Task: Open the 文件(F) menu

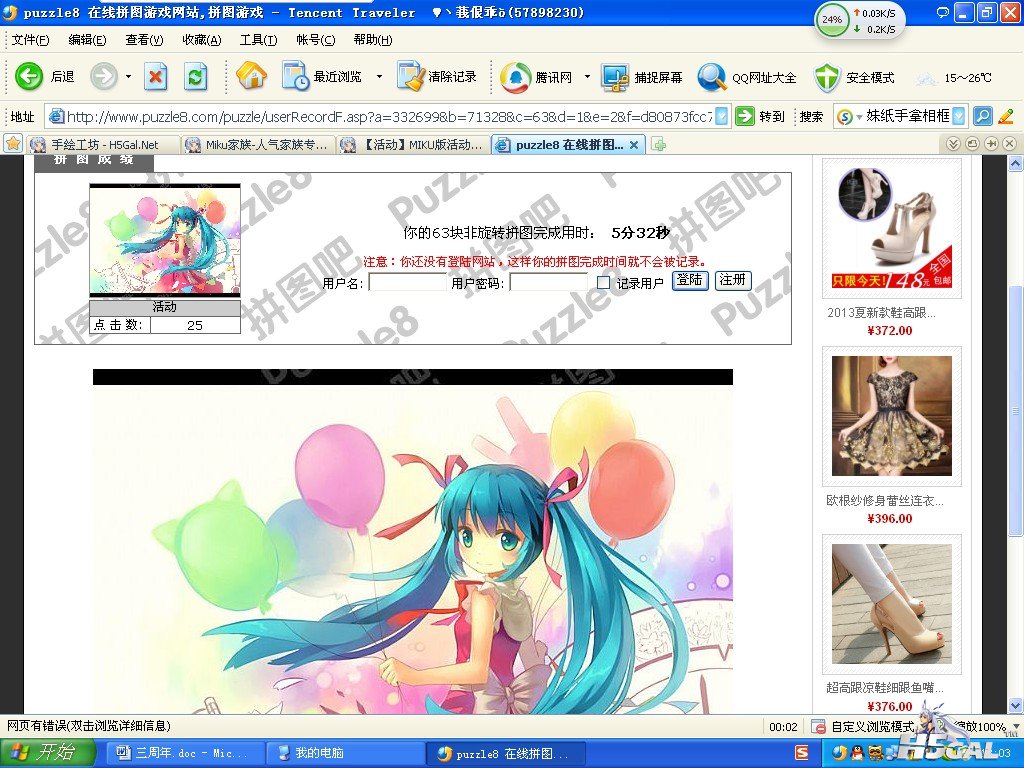Action: pyautogui.click(x=30, y=40)
